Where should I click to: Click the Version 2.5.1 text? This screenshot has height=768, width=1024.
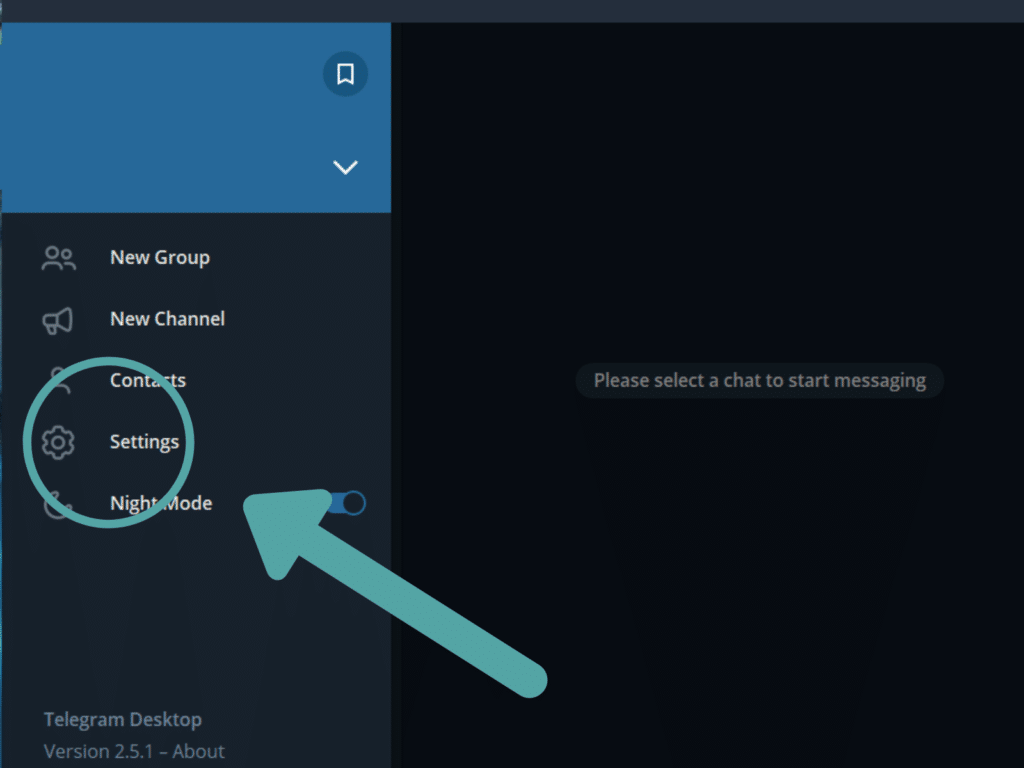[x=98, y=751]
